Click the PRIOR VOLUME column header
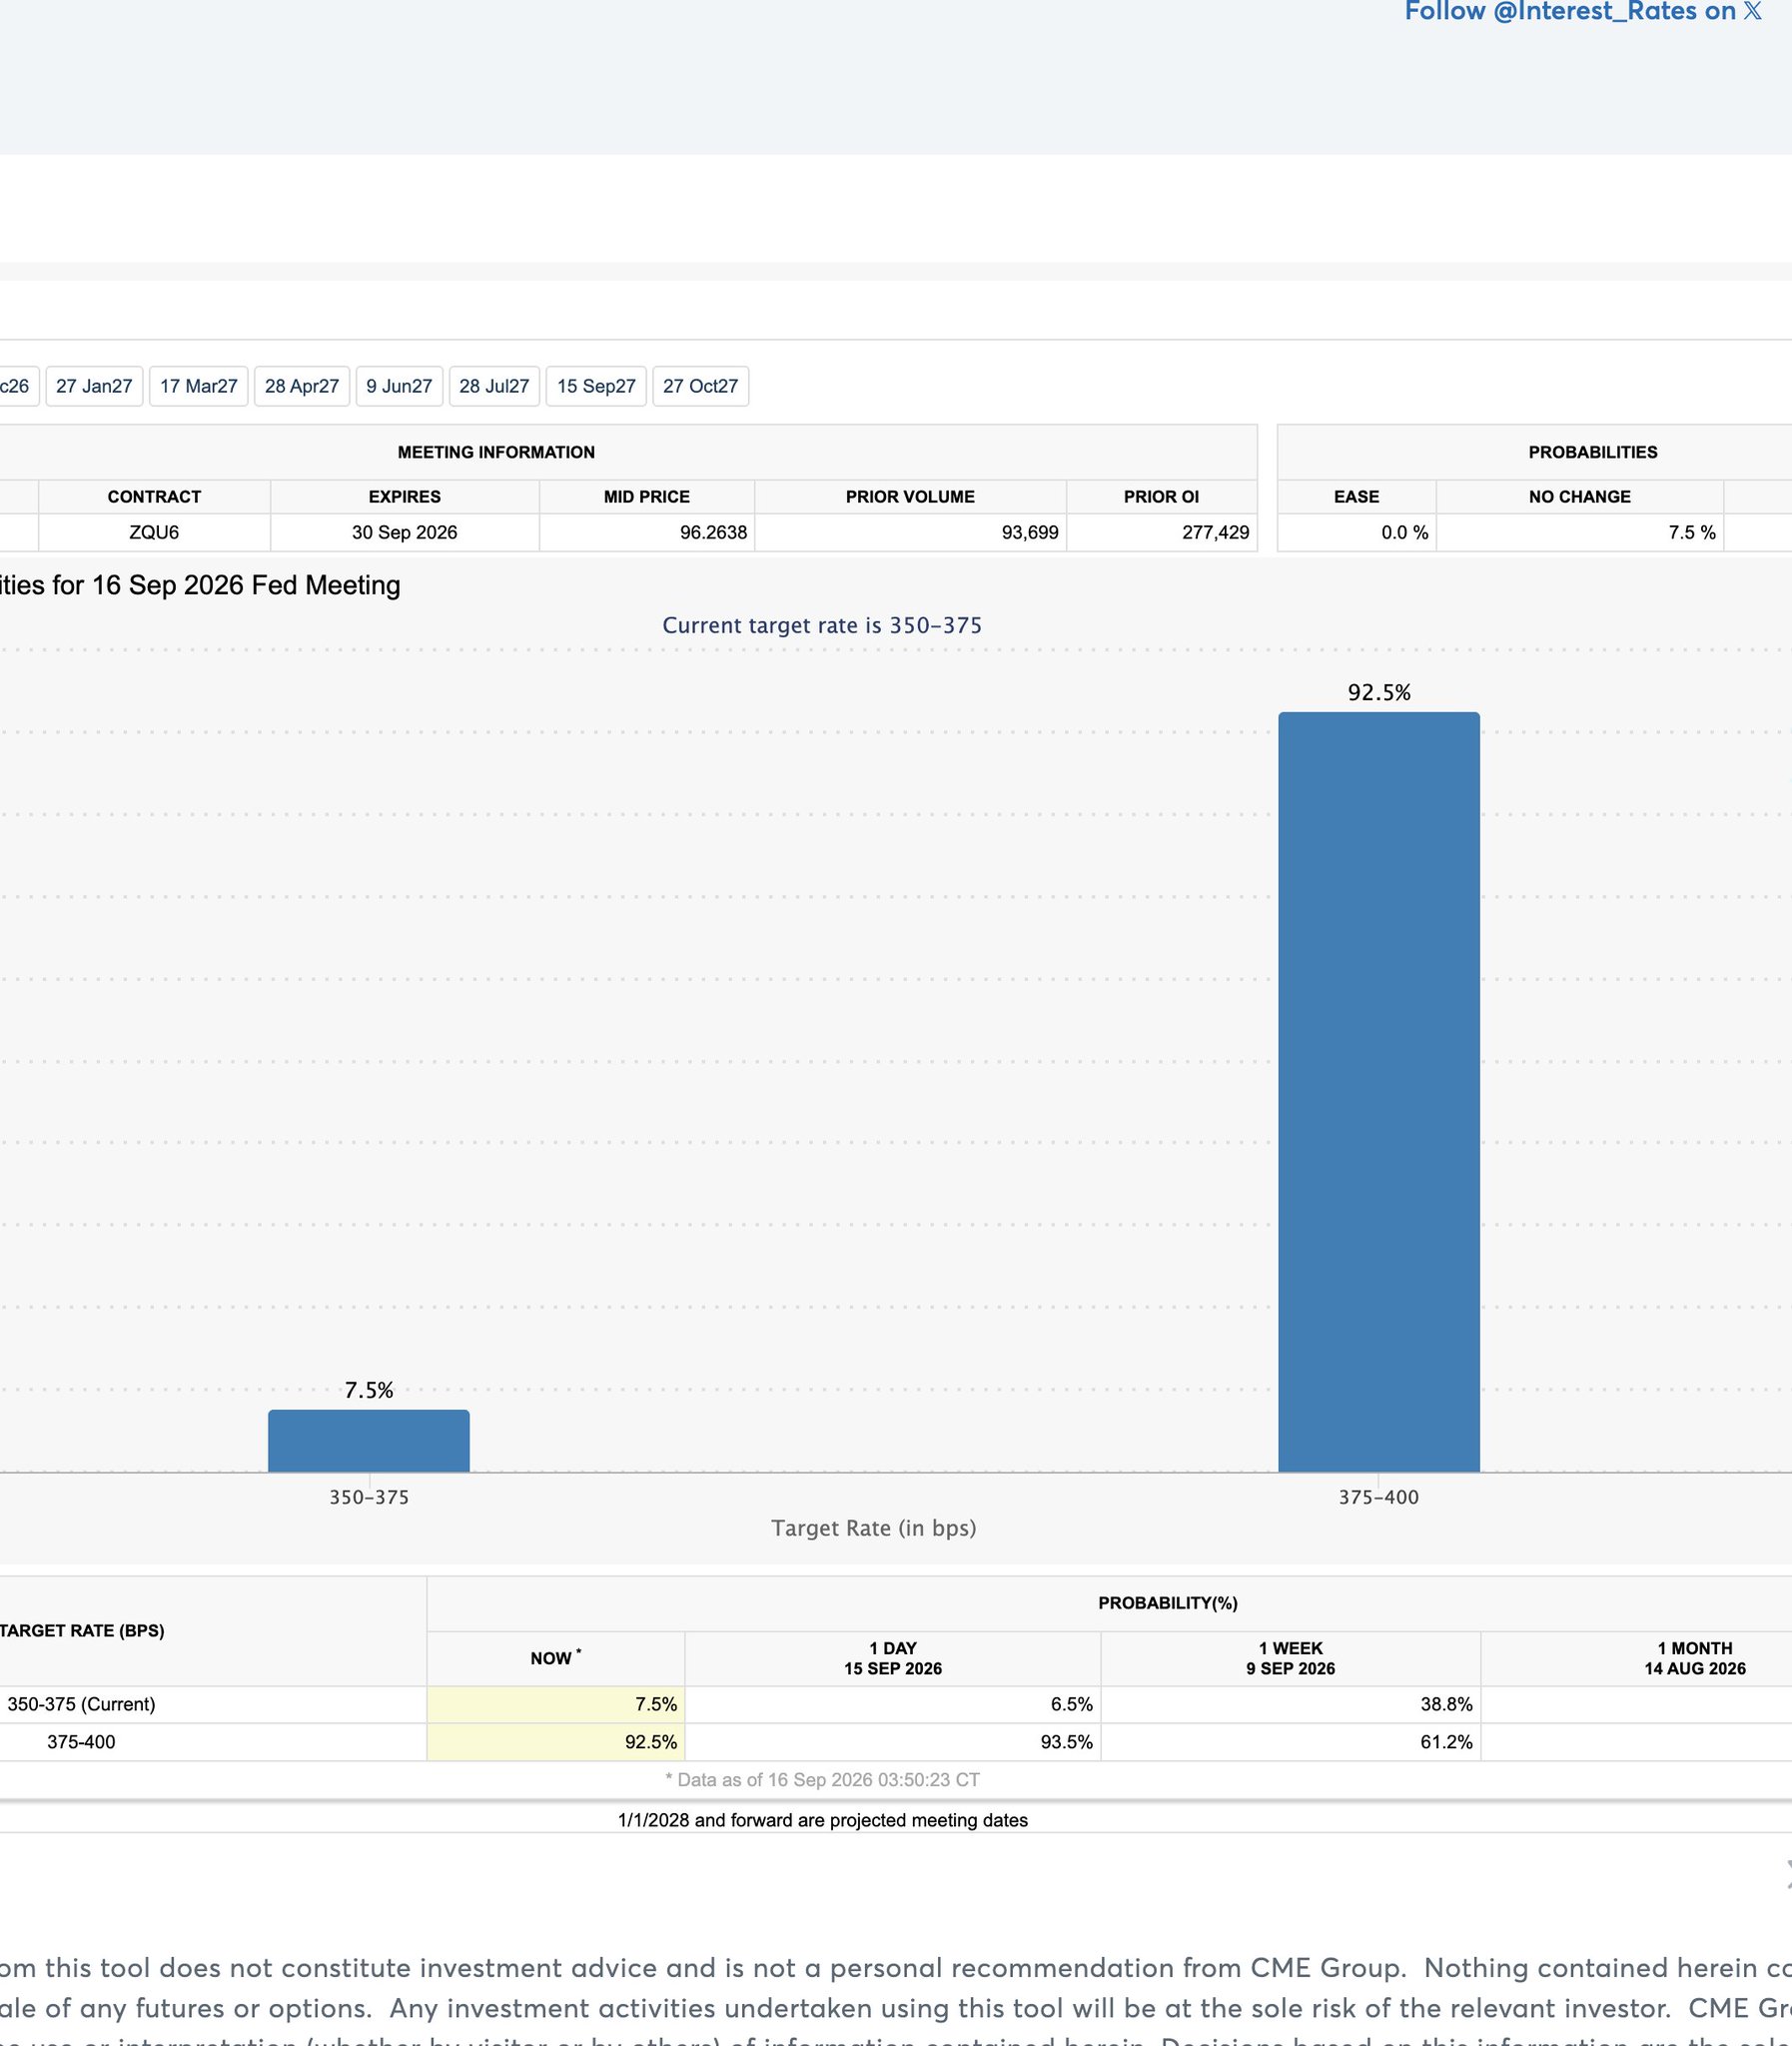 [910, 497]
